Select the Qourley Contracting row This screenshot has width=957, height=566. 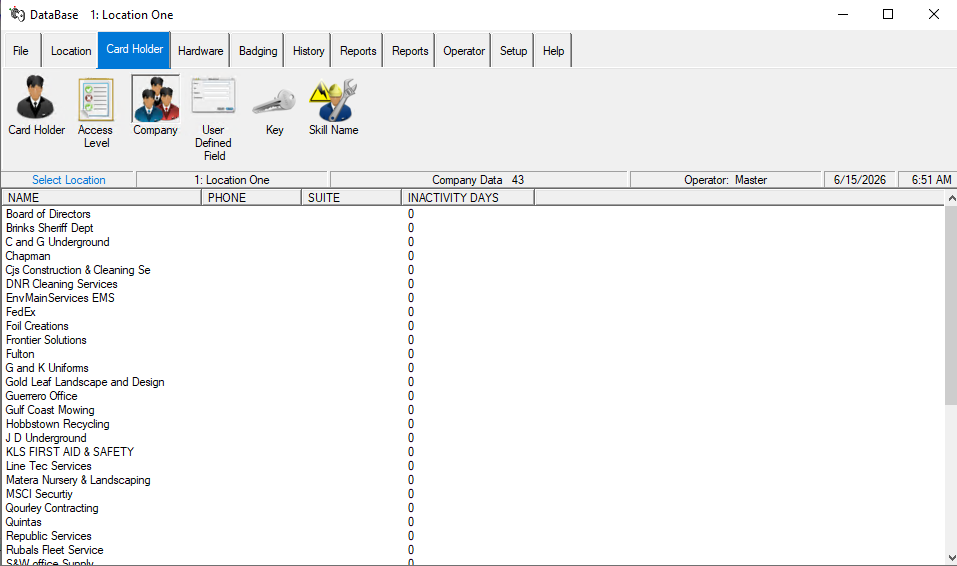click(473, 509)
